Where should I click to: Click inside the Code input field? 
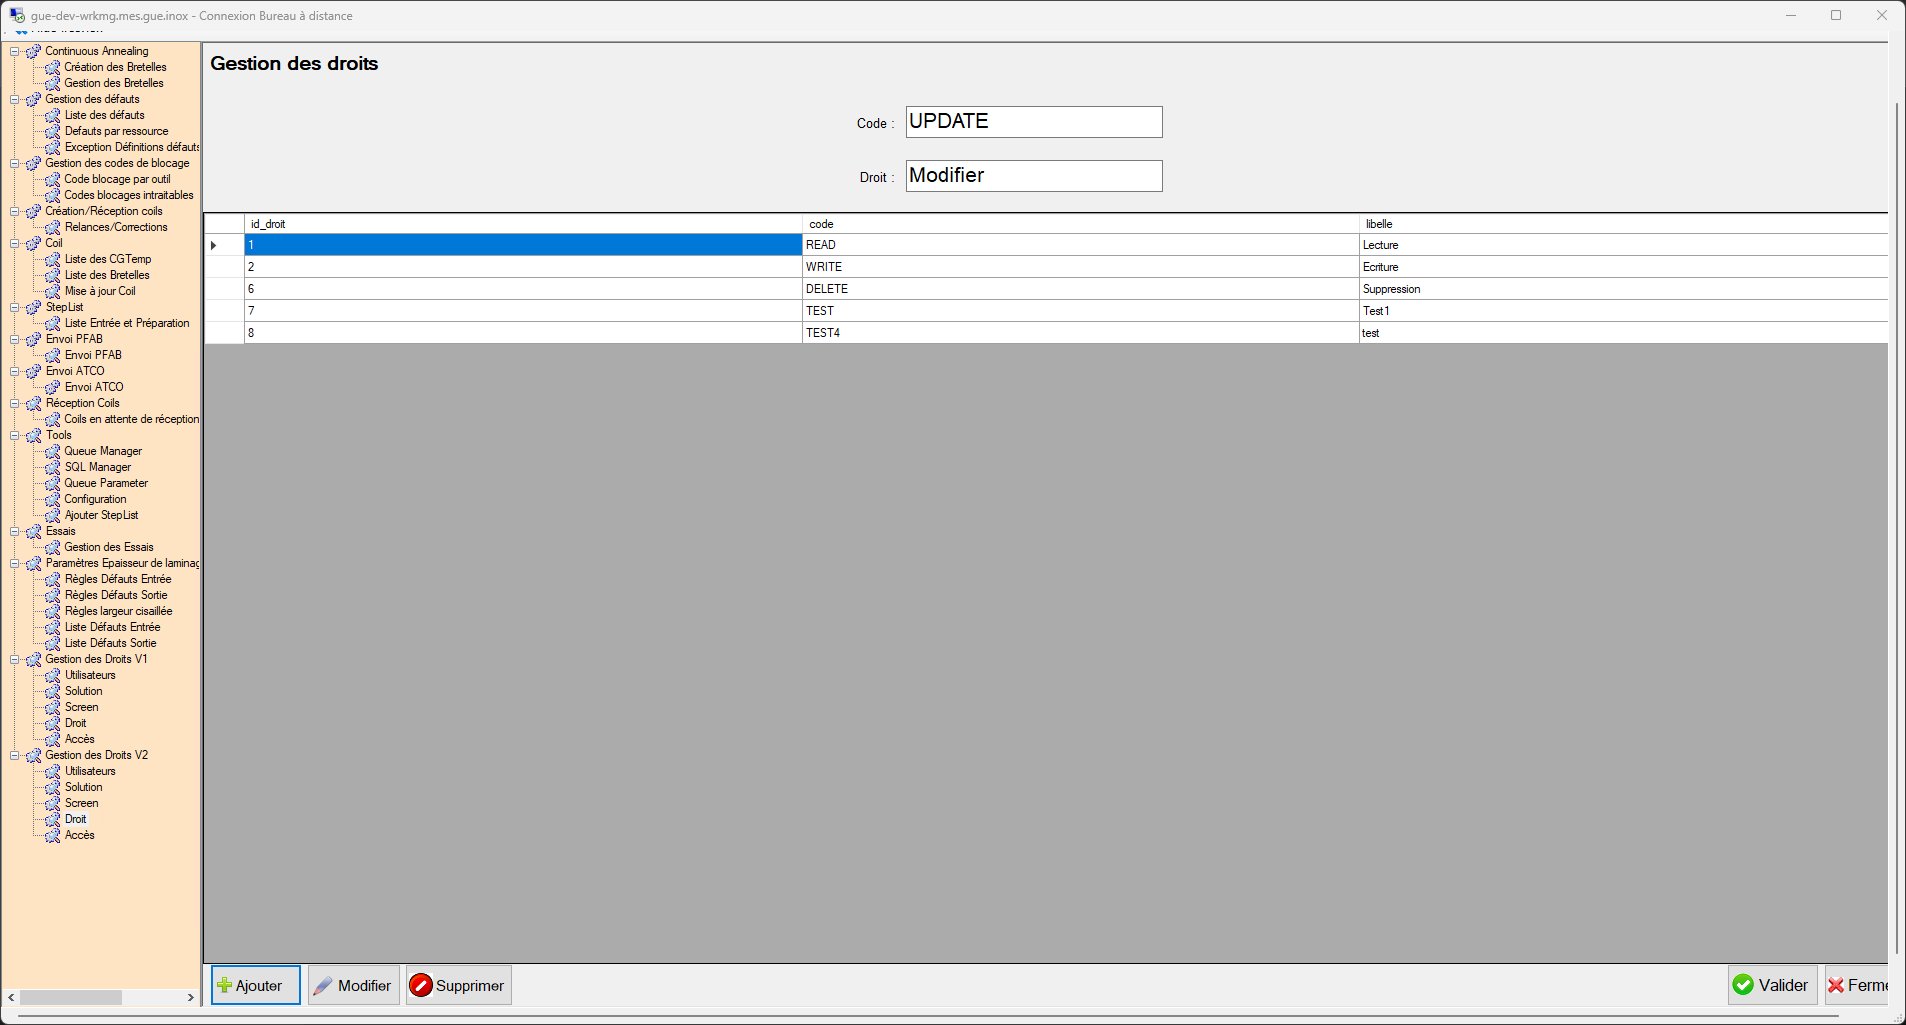(1033, 122)
